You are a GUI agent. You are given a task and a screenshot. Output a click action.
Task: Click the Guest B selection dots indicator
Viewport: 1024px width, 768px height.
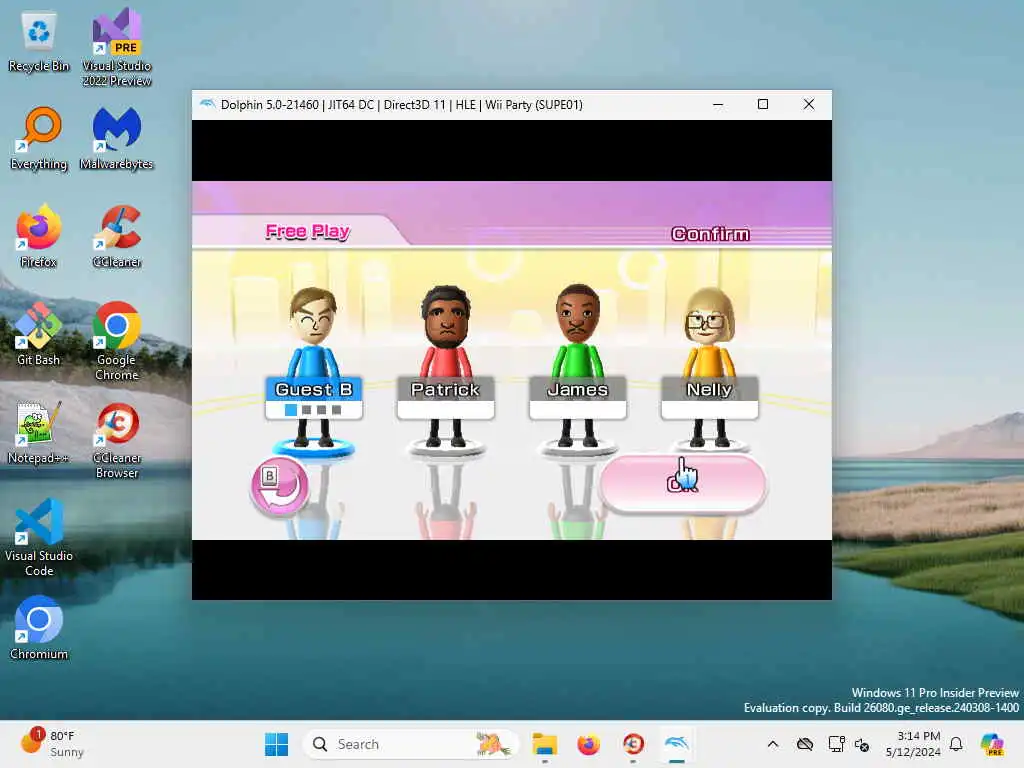pyautogui.click(x=313, y=410)
